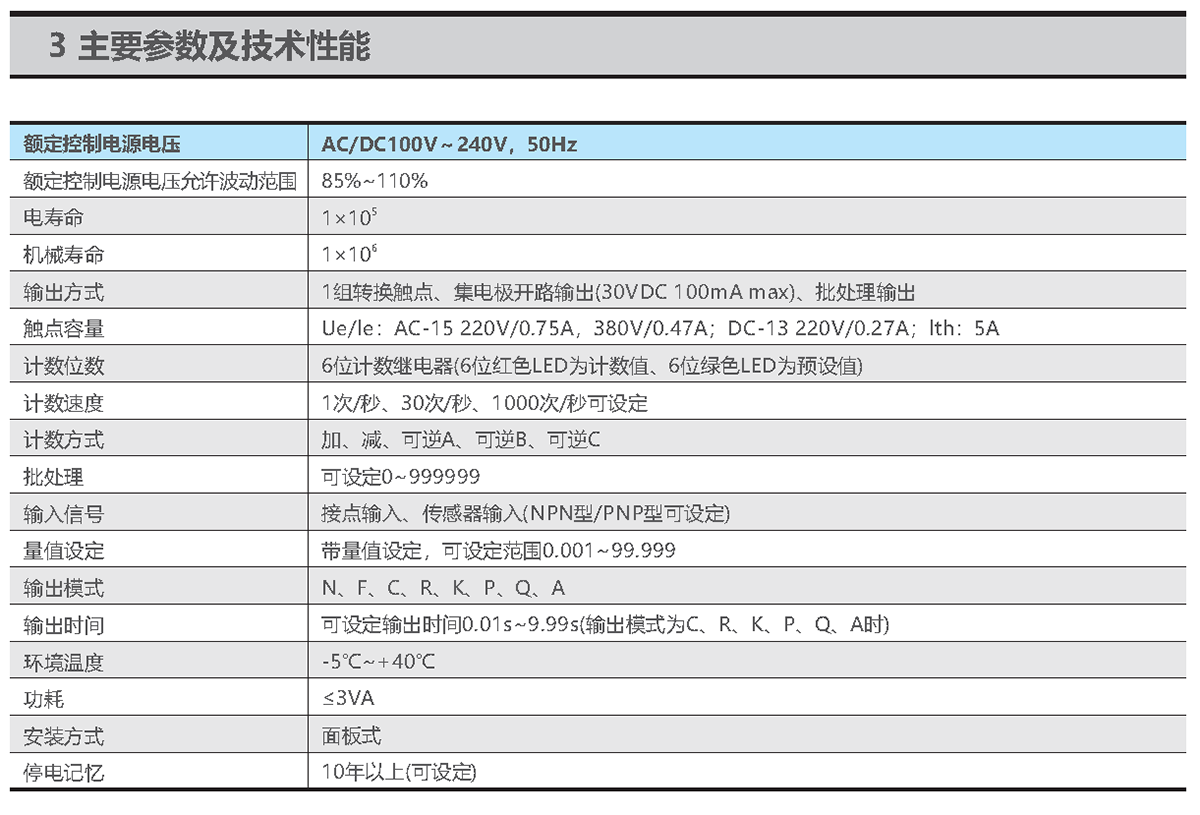
Task: Click the 'N、F、C、R、K、P、Q、A' value
Action: coord(444,588)
